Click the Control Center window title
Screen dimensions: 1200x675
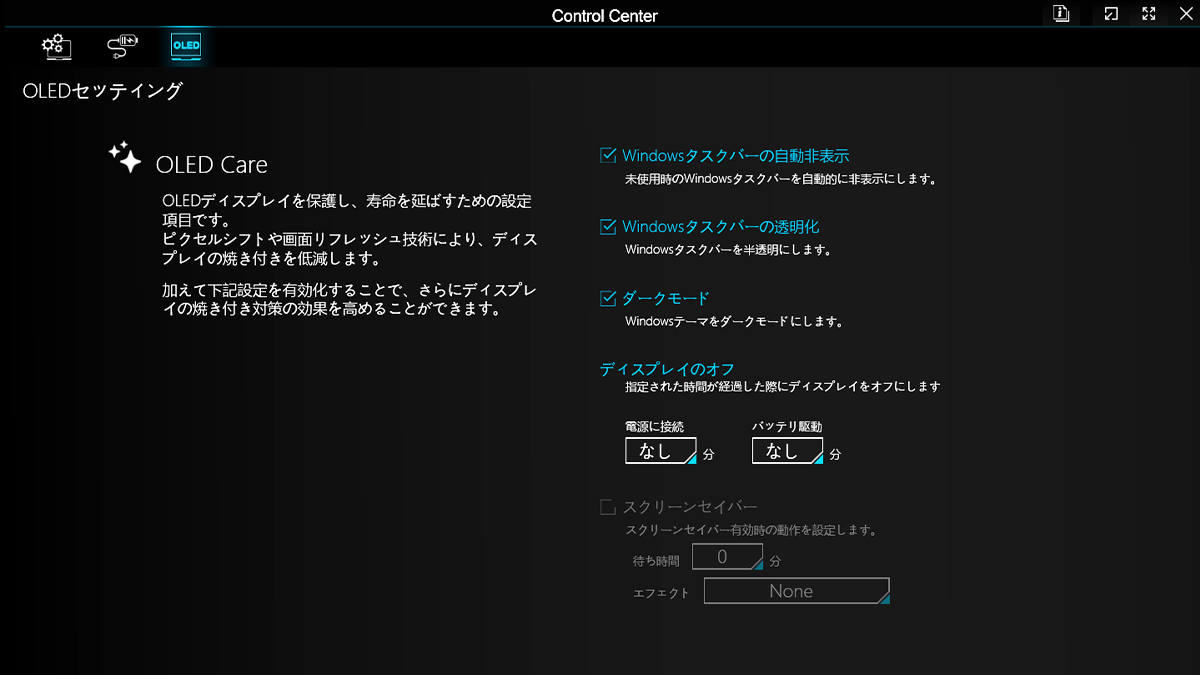point(605,16)
